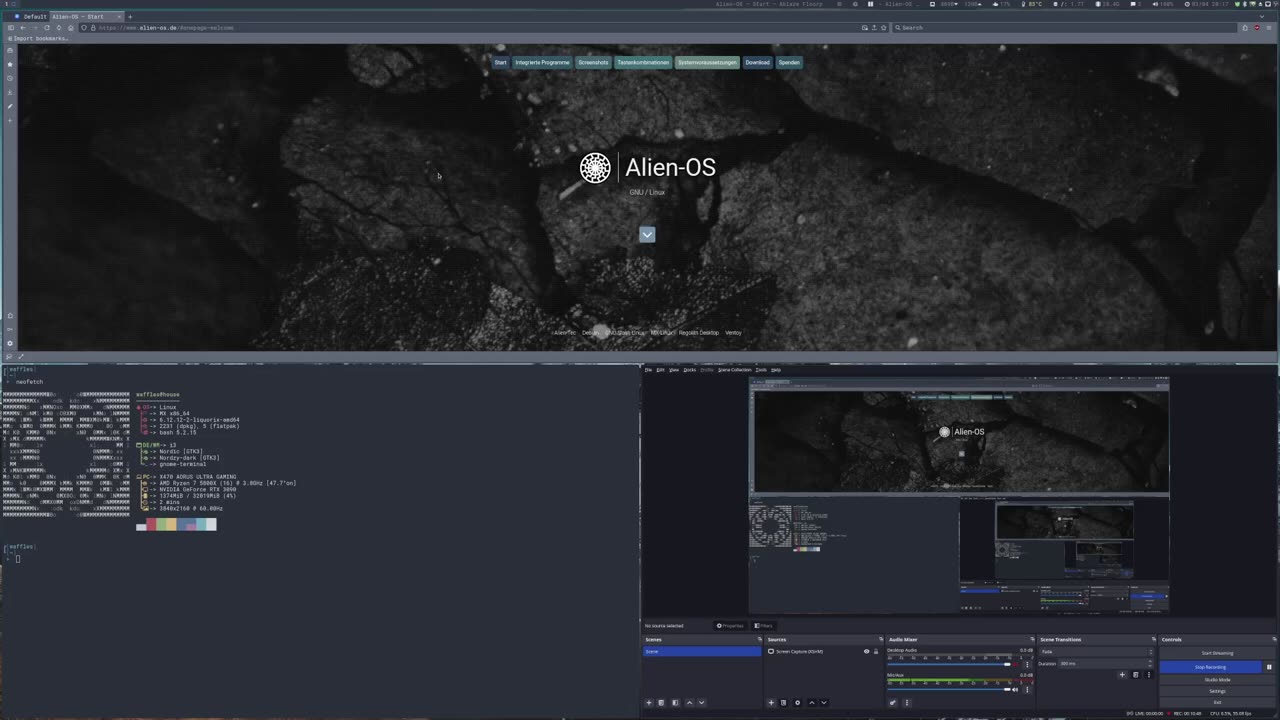Click Start Streaming button

coord(1217,653)
